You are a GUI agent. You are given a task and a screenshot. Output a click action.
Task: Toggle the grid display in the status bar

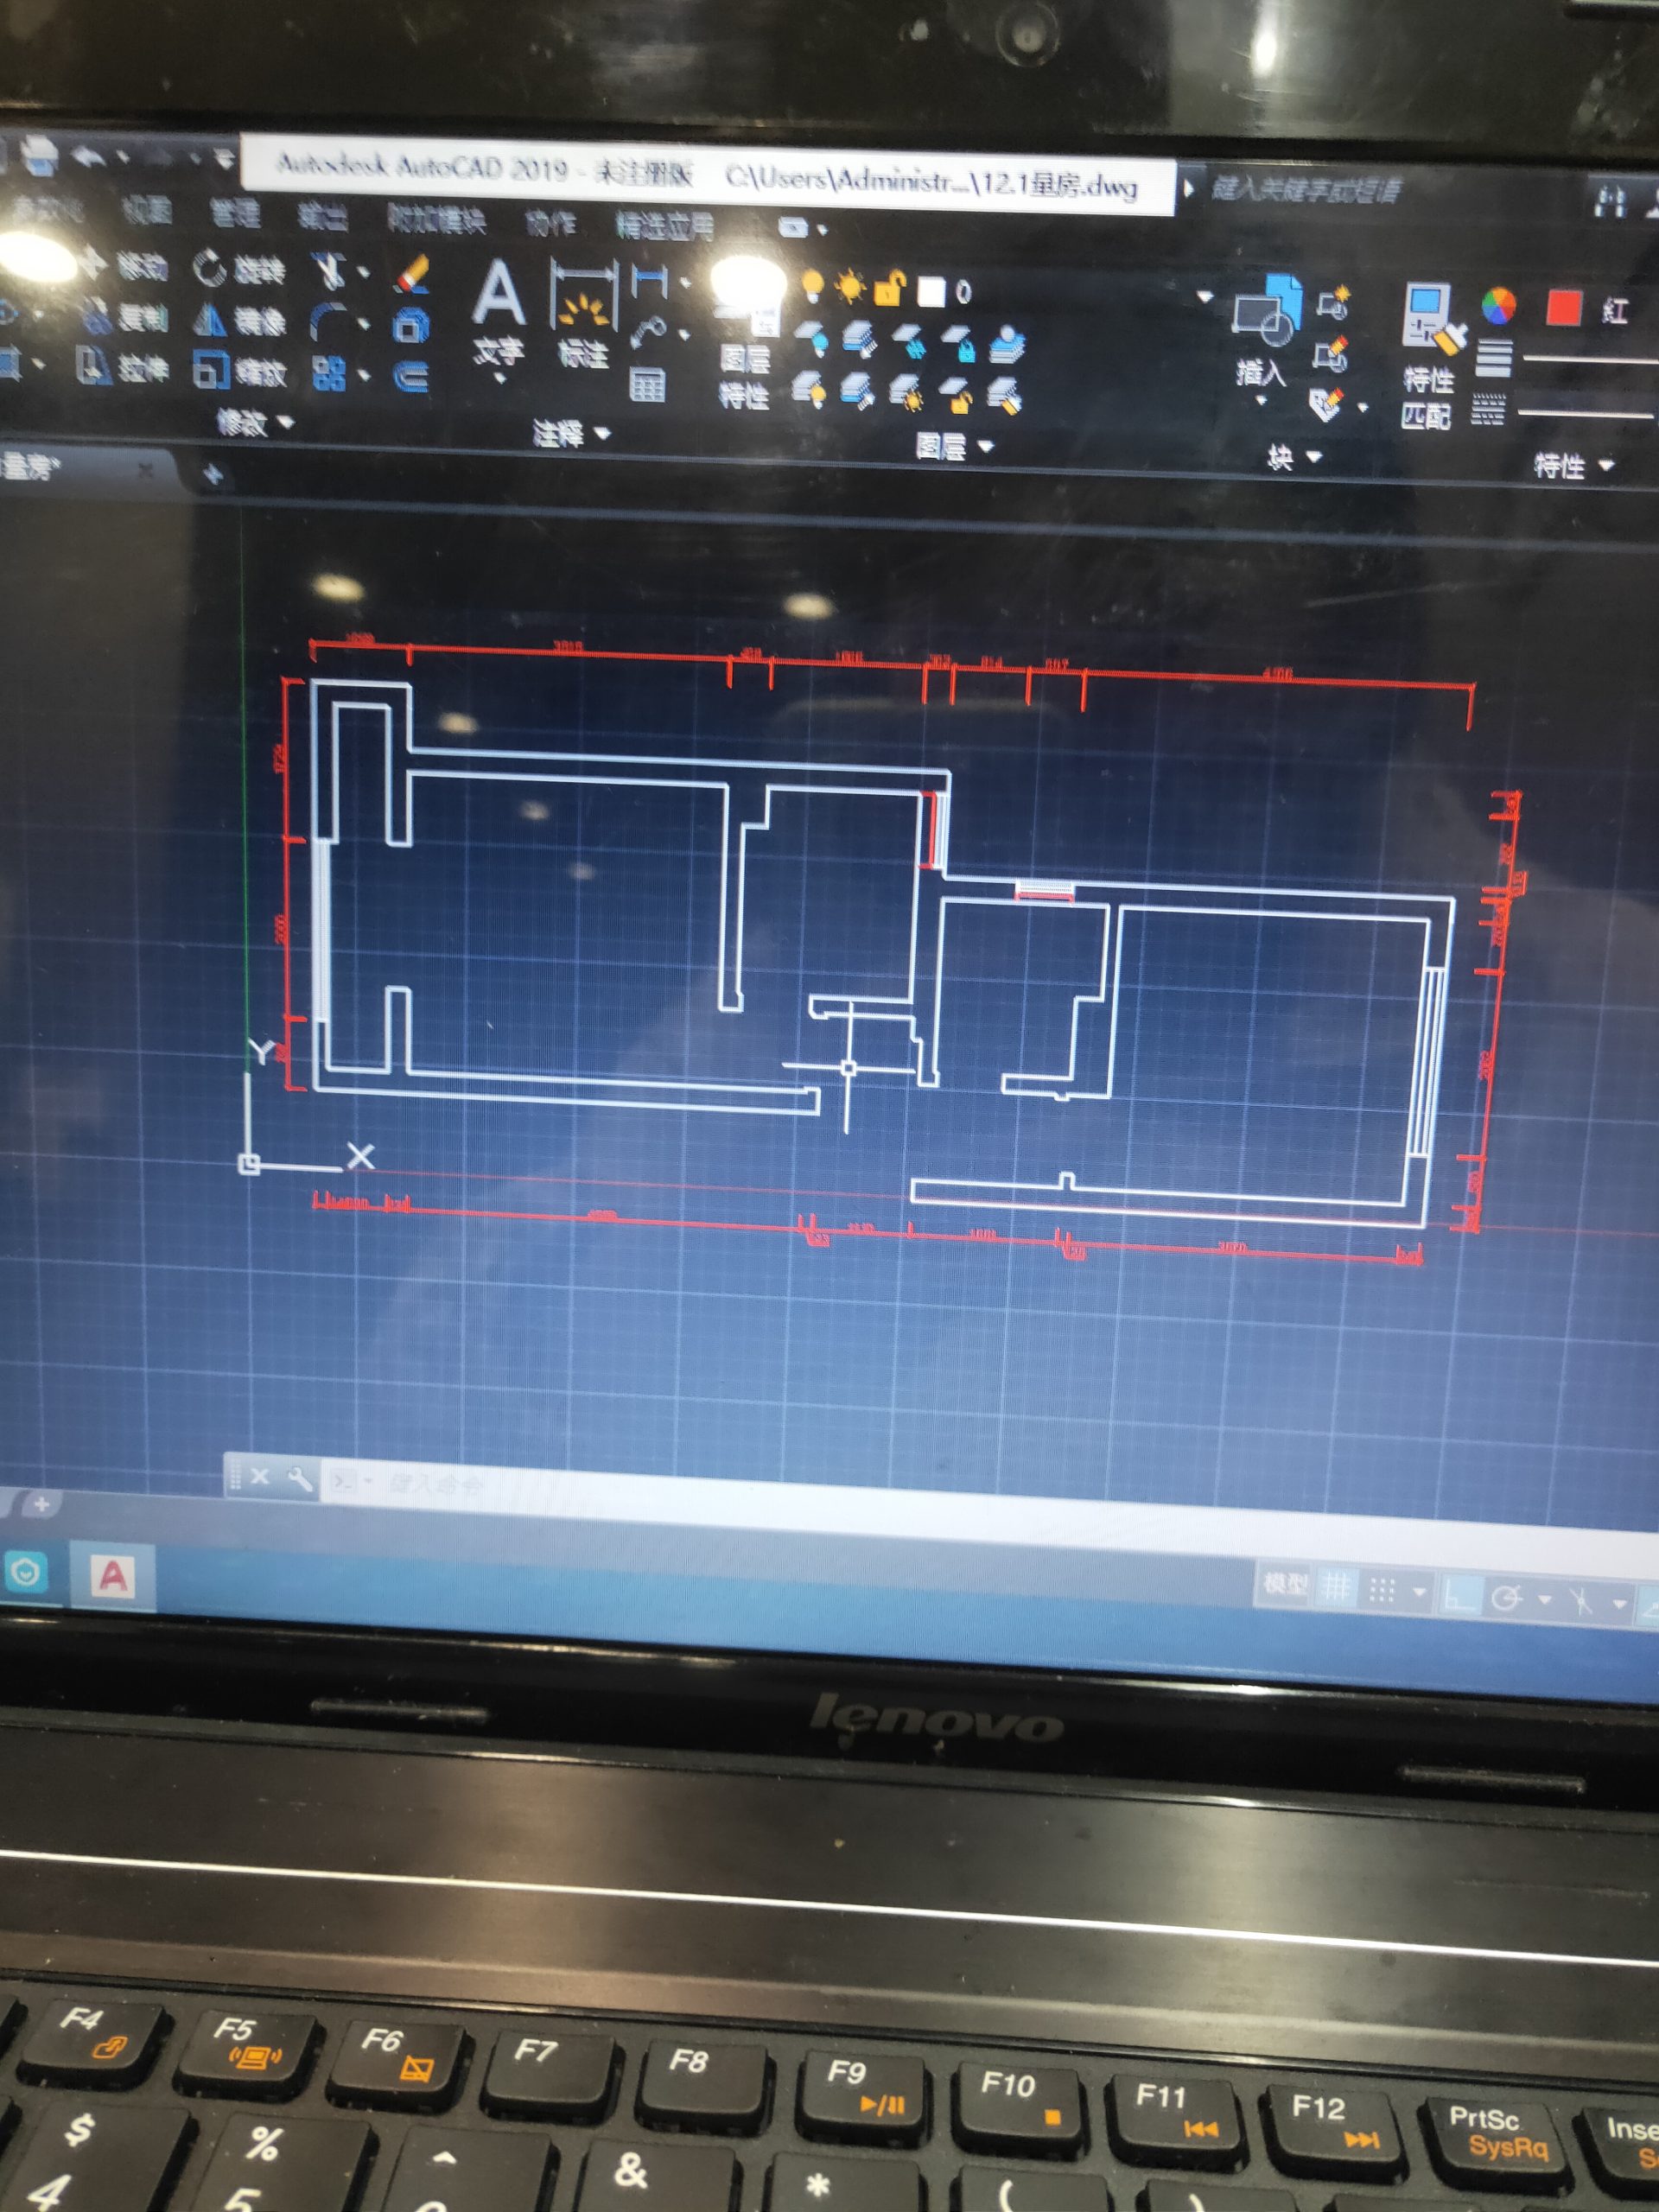tap(1336, 1586)
